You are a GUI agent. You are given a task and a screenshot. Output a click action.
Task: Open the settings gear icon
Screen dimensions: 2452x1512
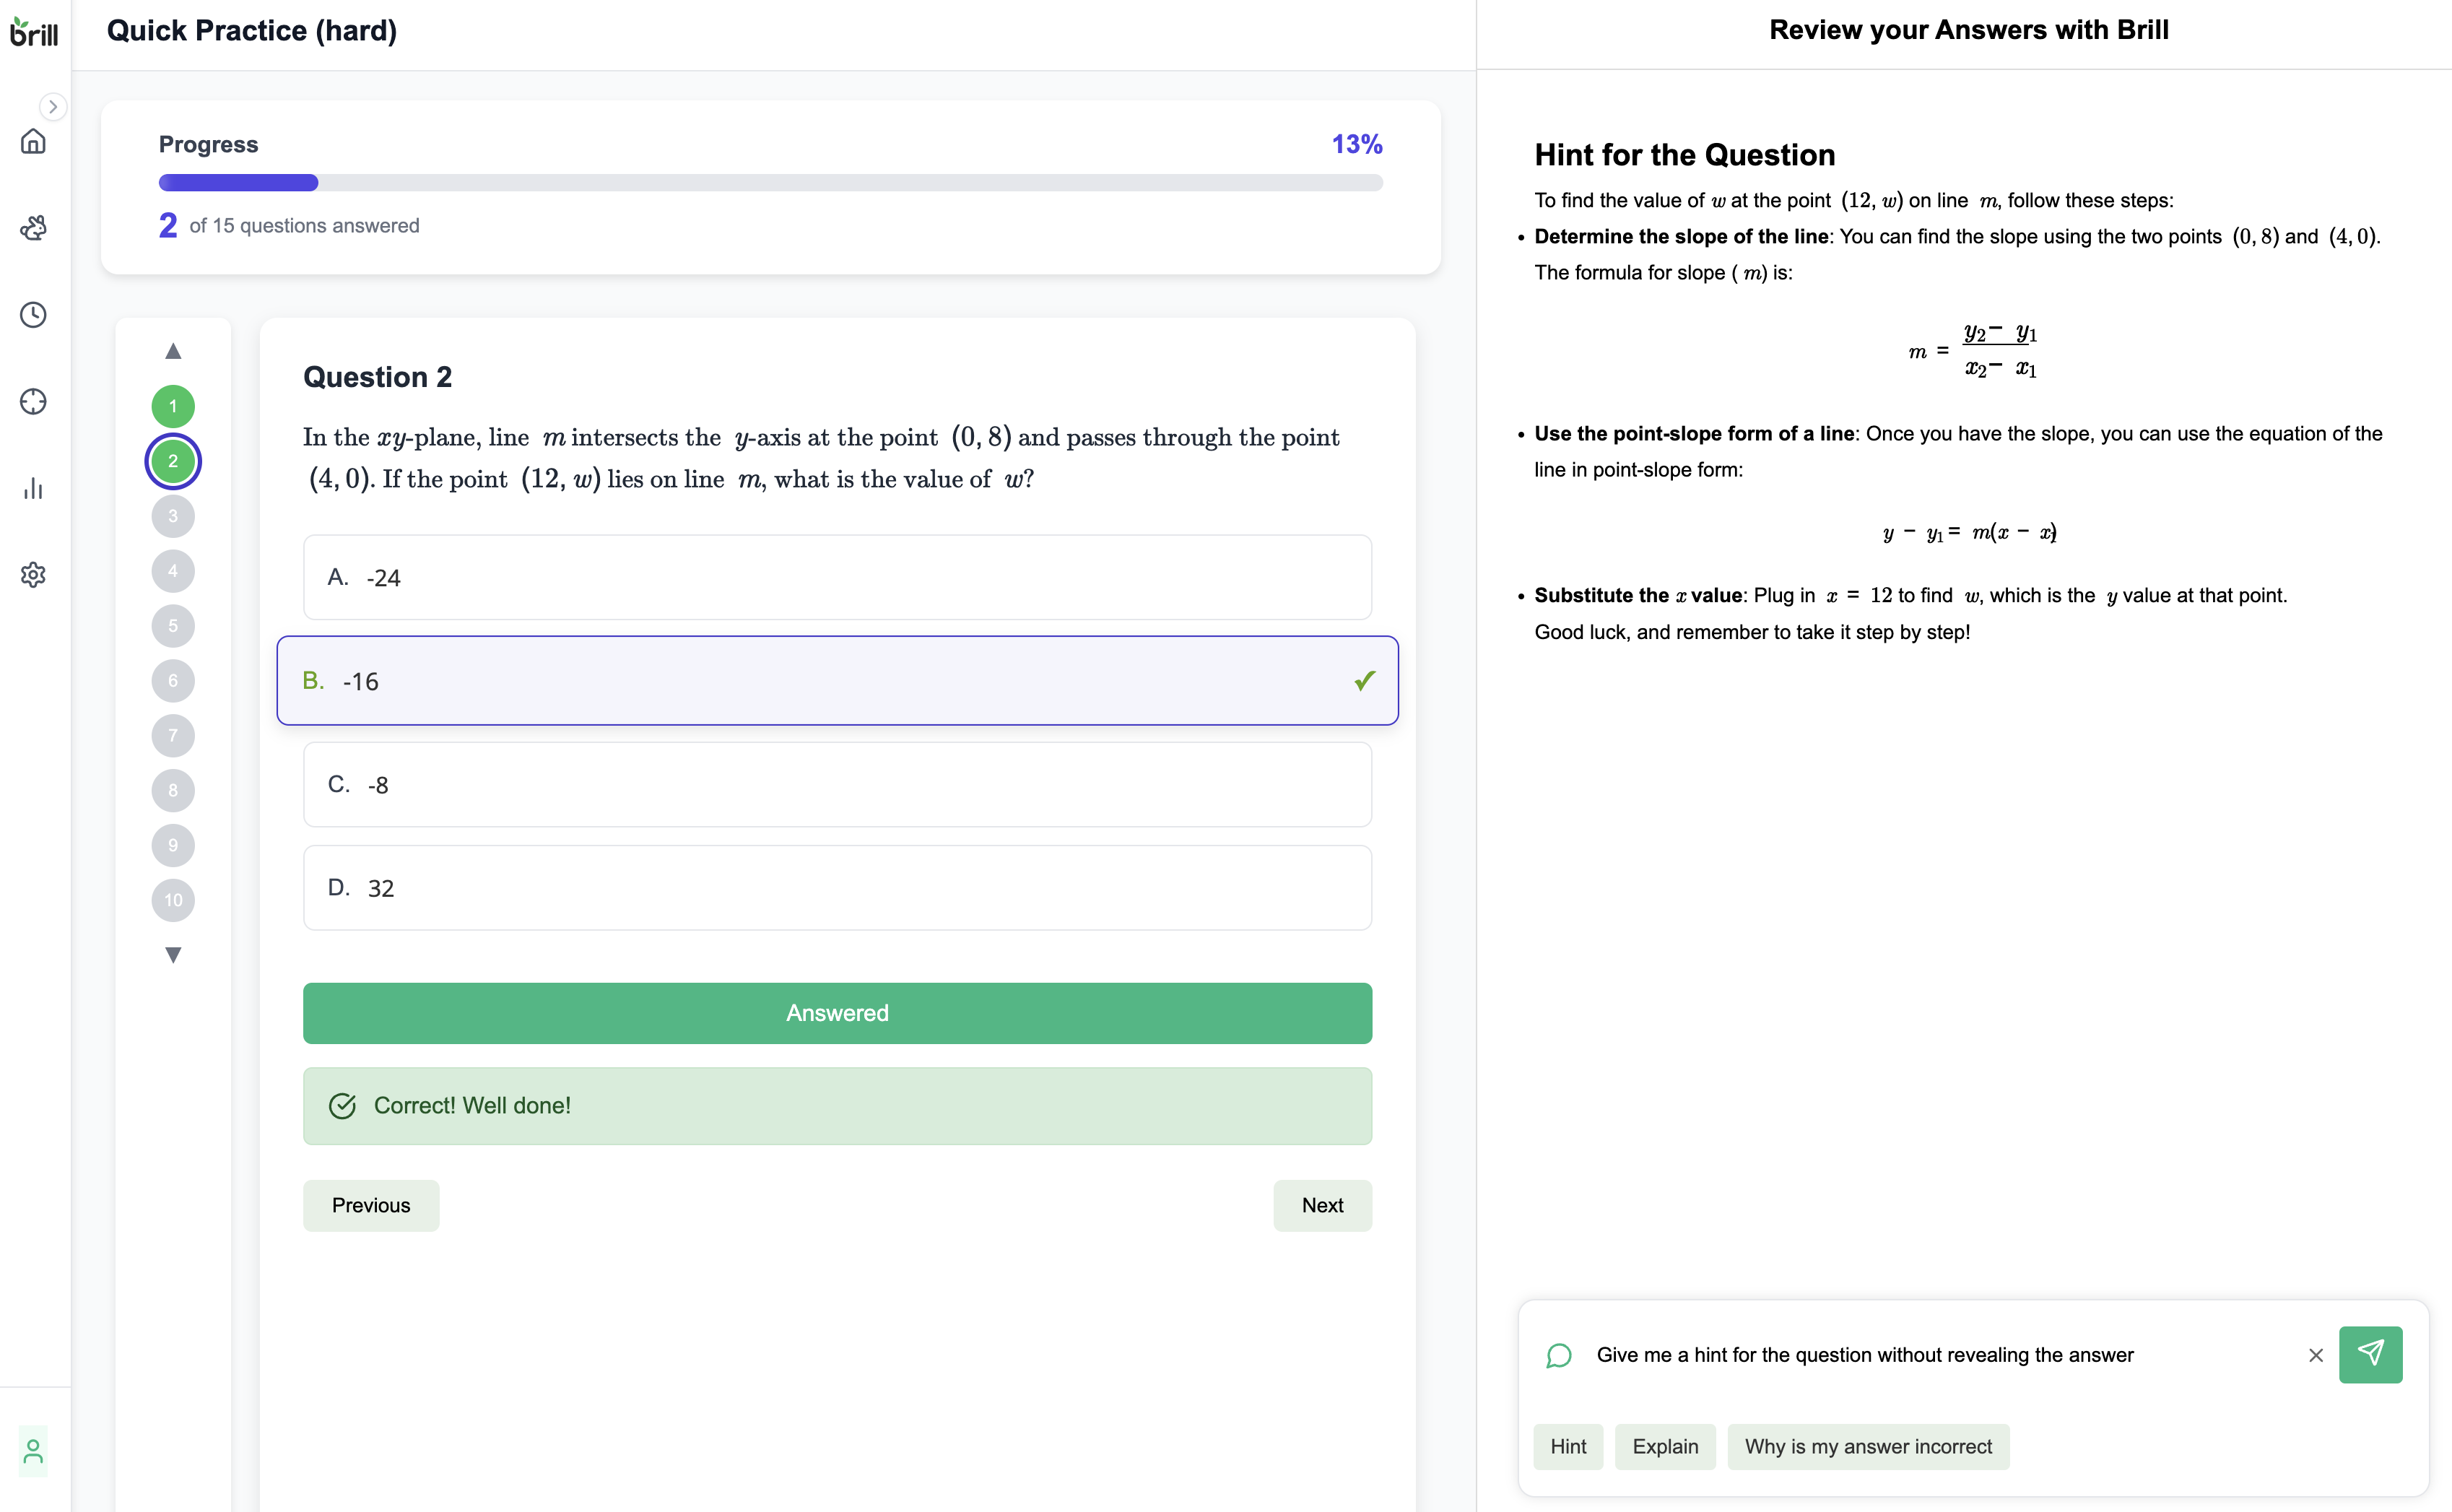(33, 574)
